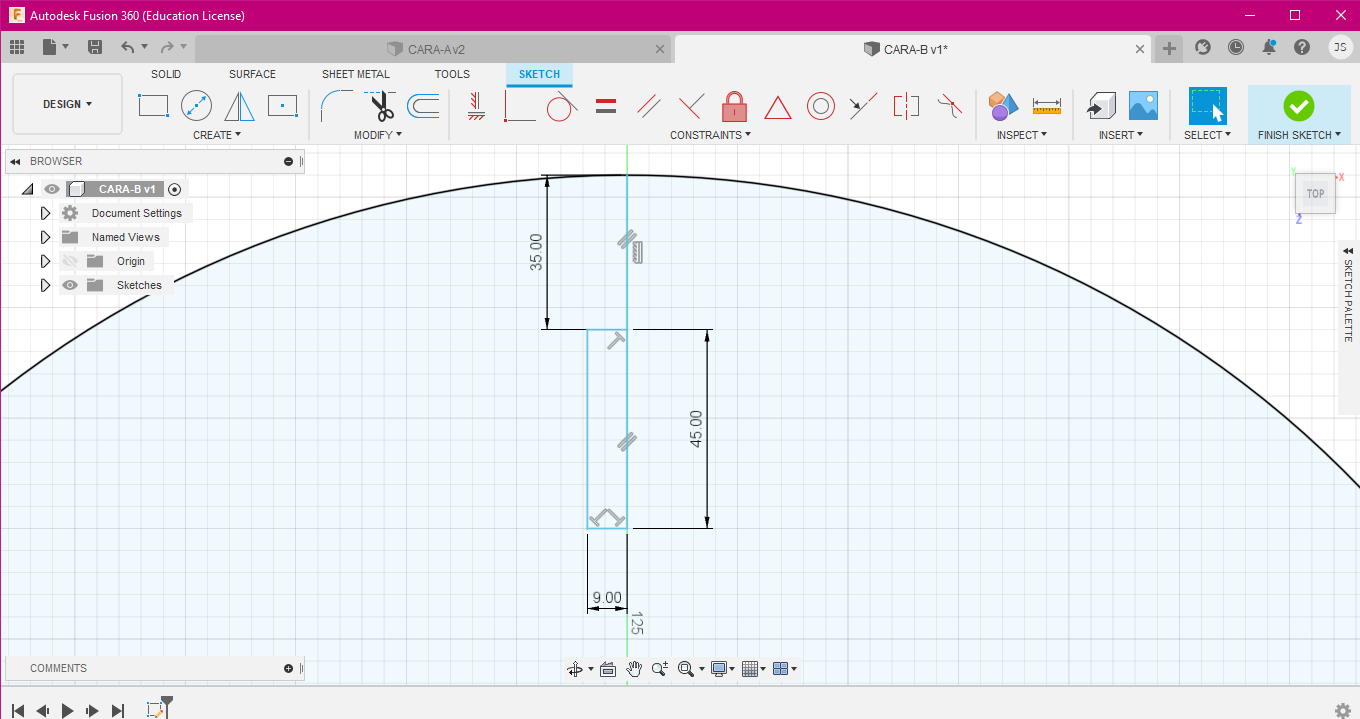Open the INSERT dropdown menu
The width and height of the screenshot is (1360, 719).
[x=1121, y=135]
